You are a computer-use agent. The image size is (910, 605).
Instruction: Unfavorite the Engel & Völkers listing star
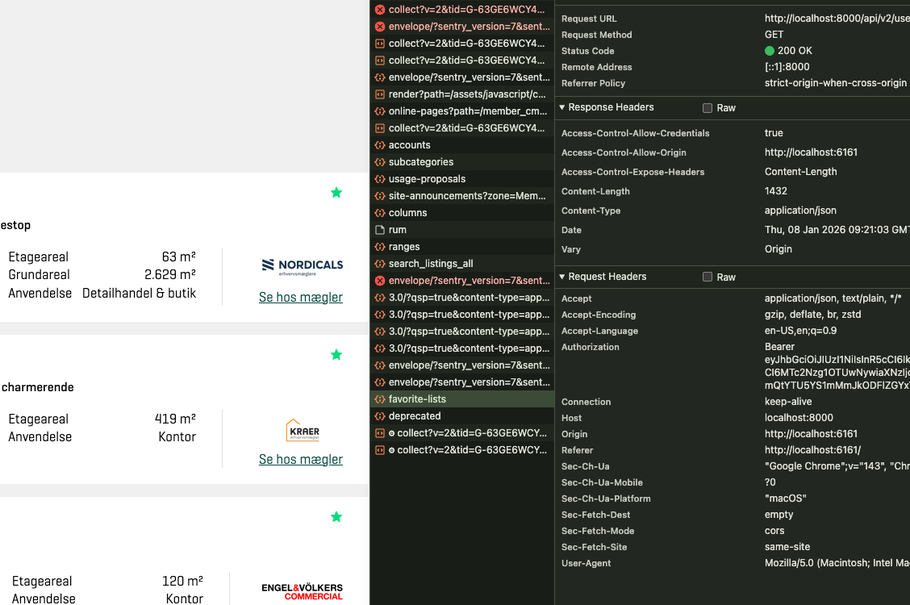[336, 517]
